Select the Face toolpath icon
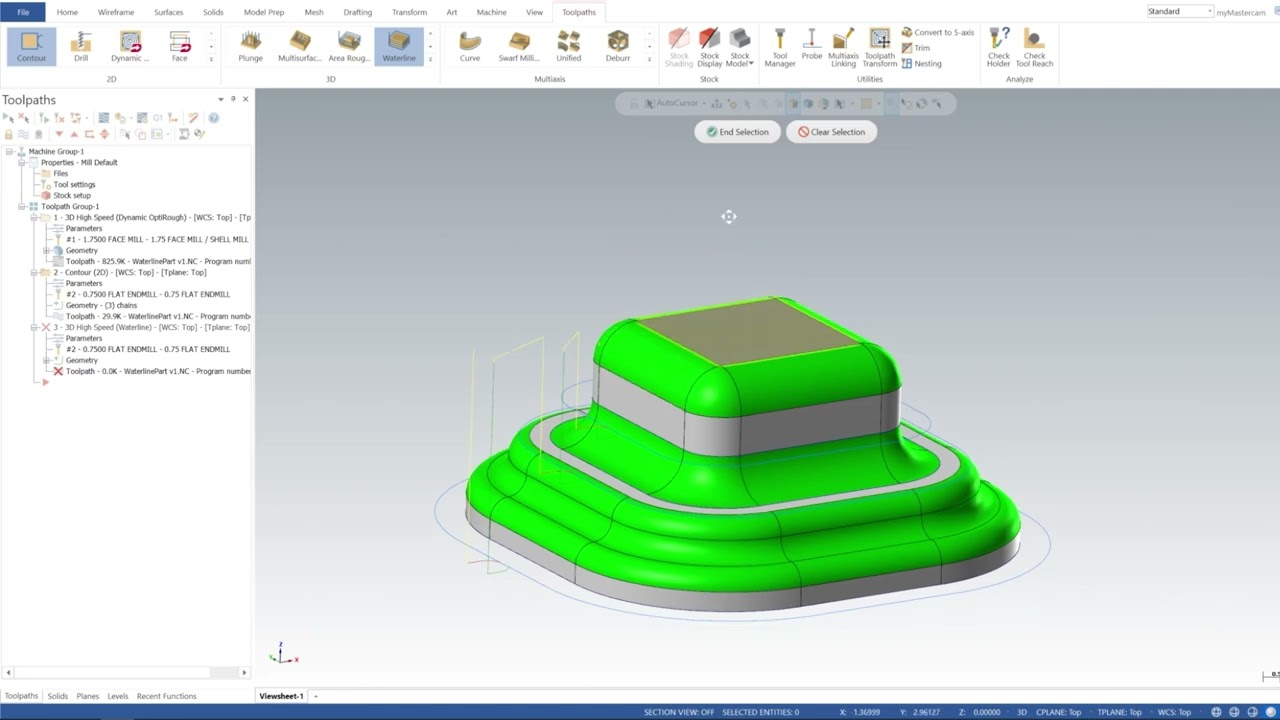1280x720 pixels. (179, 47)
